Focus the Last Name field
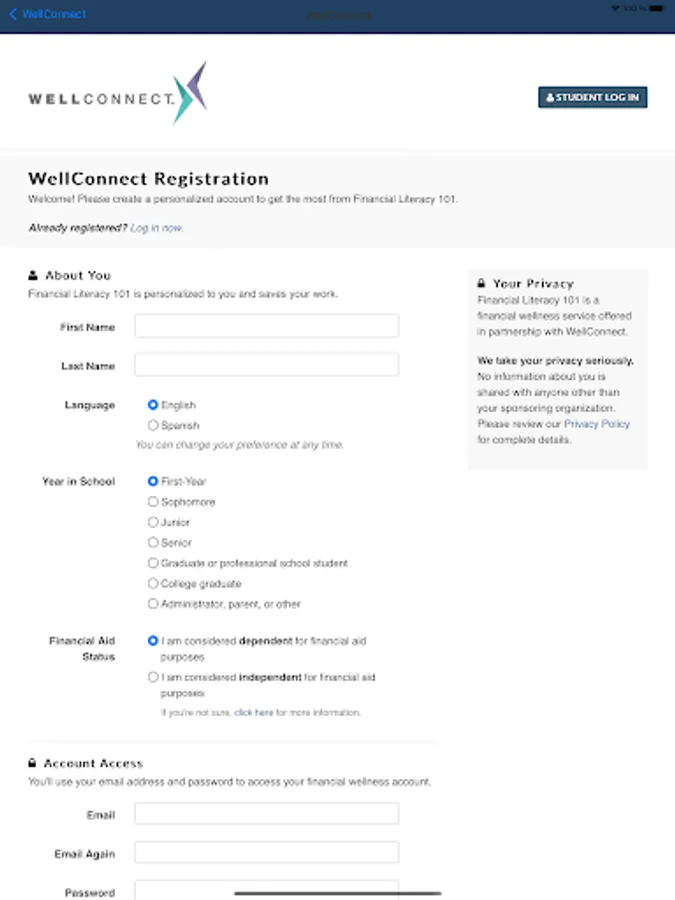The width and height of the screenshot is (675, 900). (x=266, y=365)
